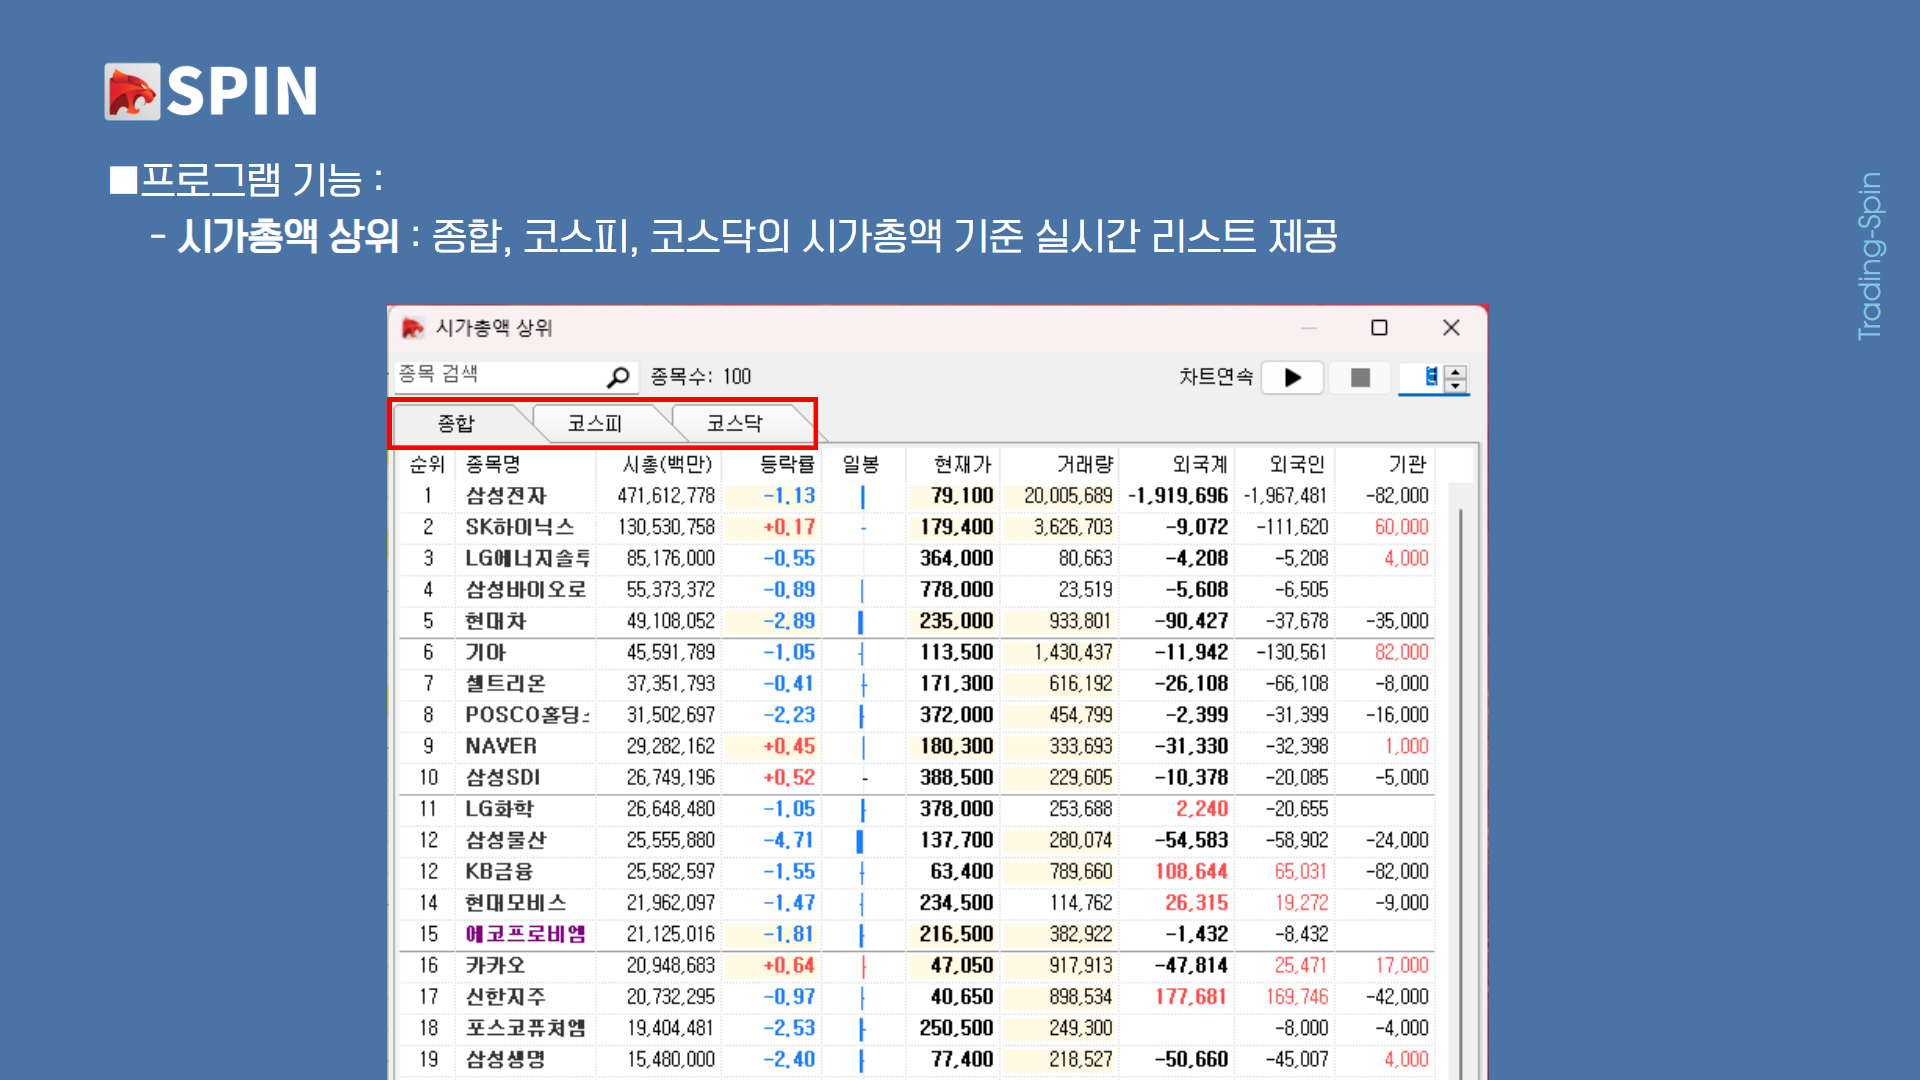Select the 현대모비스 stock name
This screenshot has height=1080, width=1920.
pyautogui.click(x=516, y=903)
